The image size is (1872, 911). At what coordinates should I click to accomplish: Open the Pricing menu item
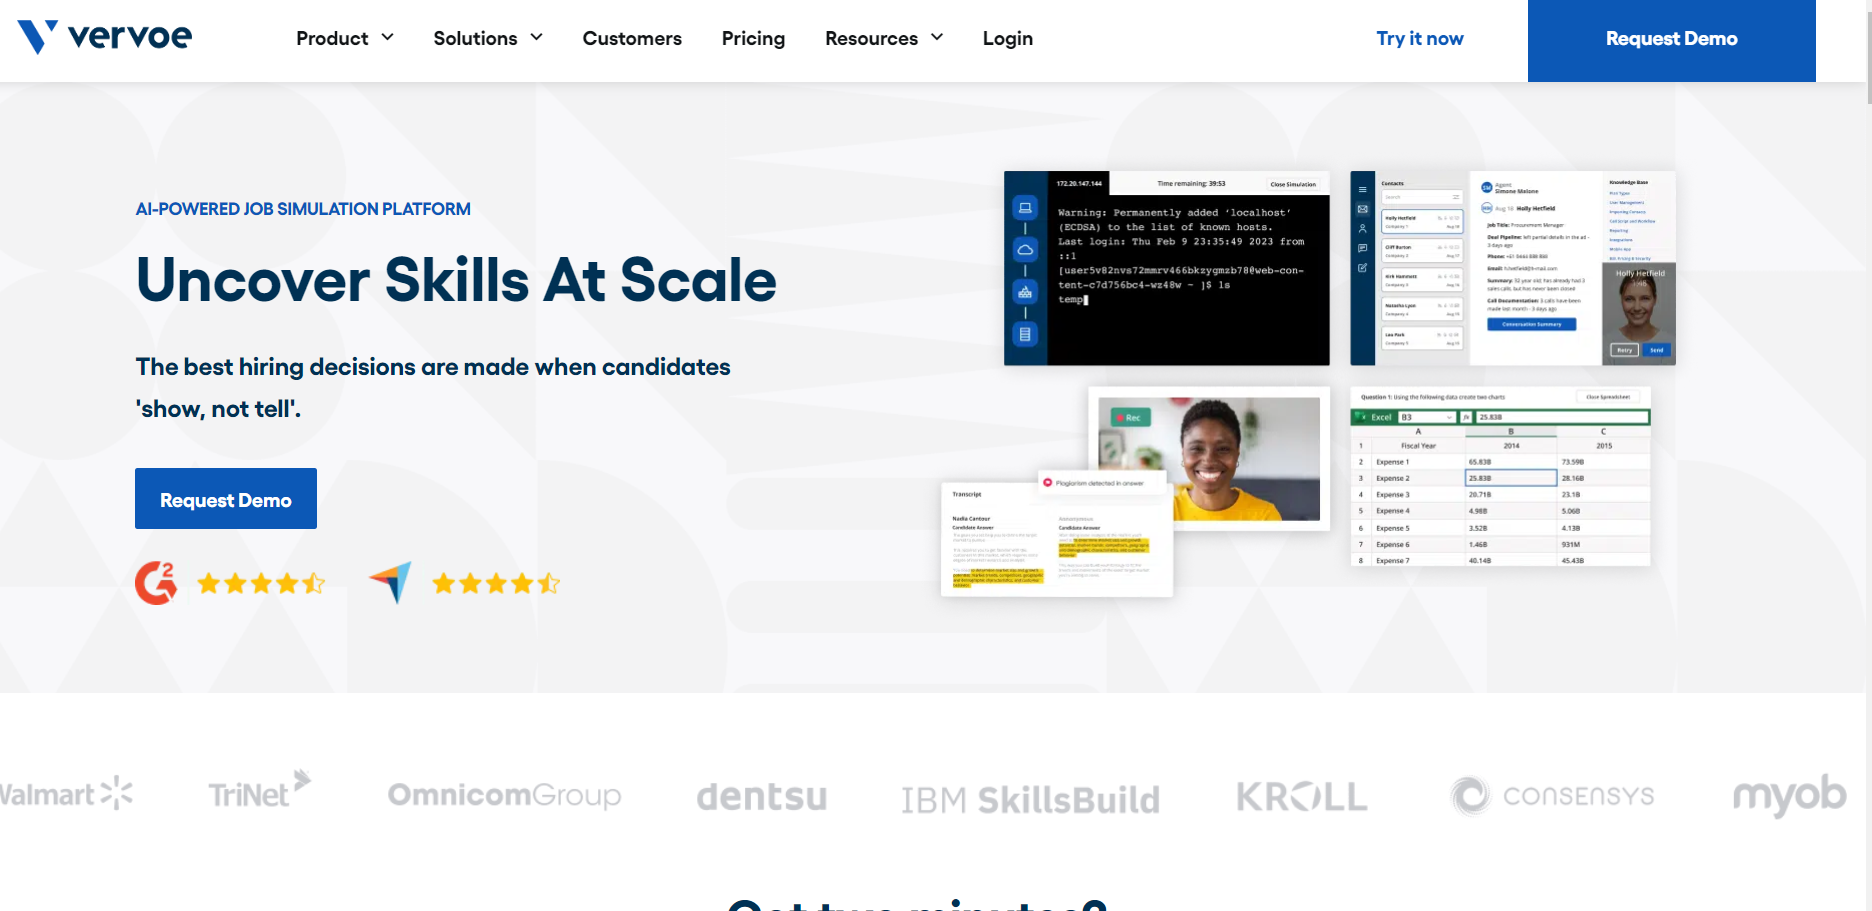coord(753,38)
